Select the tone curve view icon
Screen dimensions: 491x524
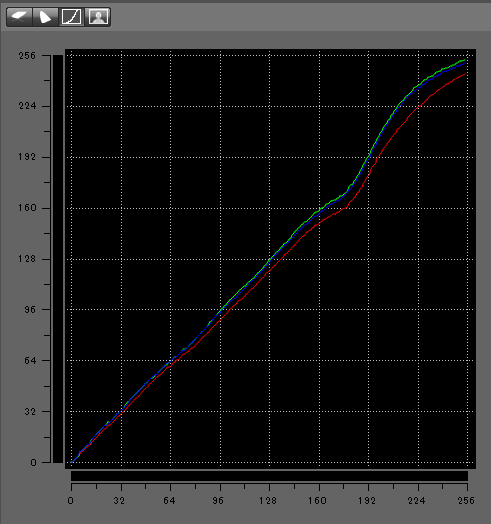point(72,17)
